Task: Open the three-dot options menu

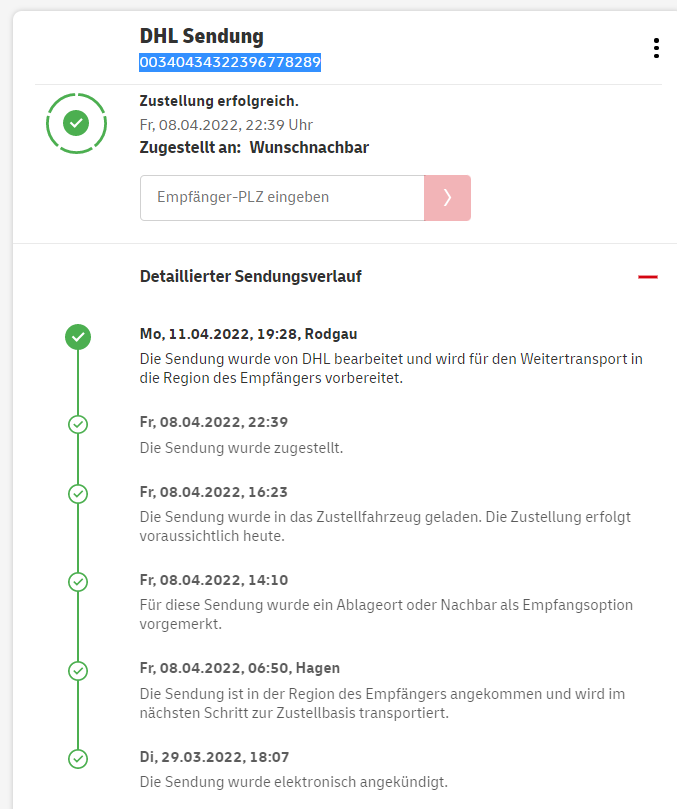Action: (655, 48)
